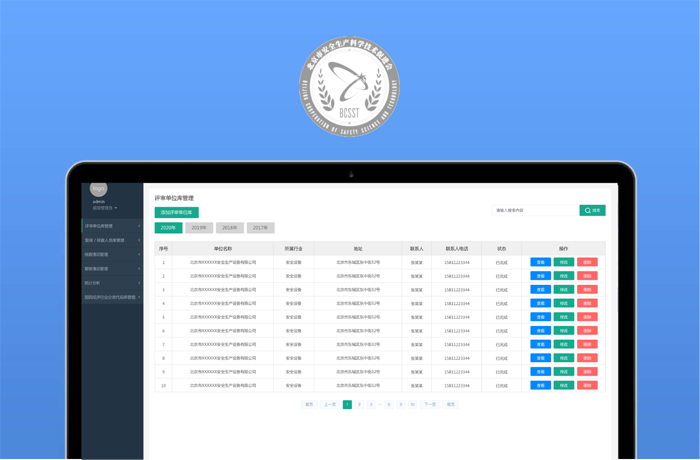Screen dimensions: 700x460
Task: Click the search input field
Action: 535,210
